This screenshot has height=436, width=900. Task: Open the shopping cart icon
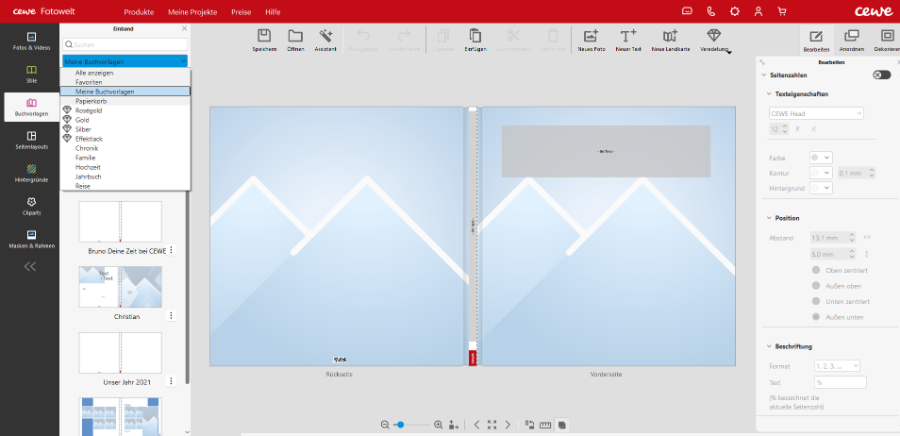point(781,11)
